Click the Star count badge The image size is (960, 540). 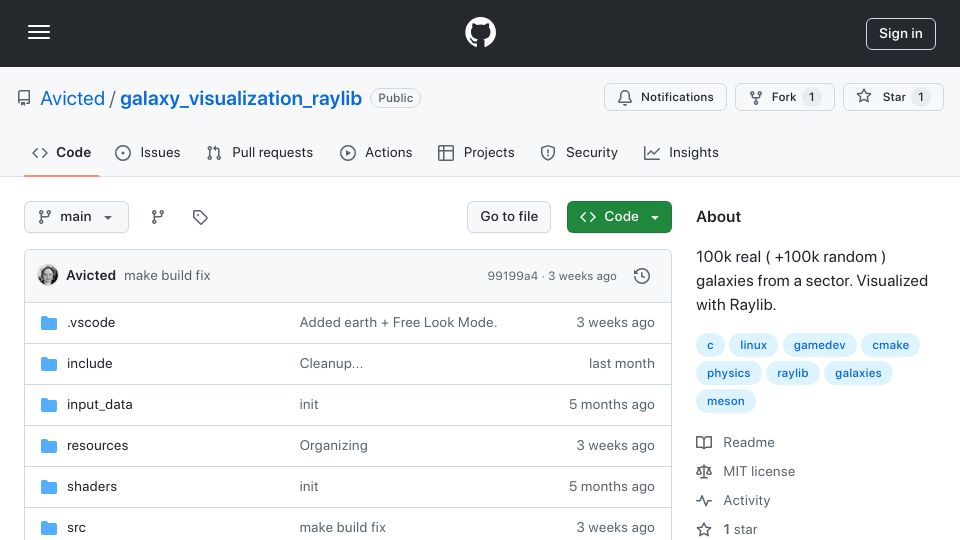pyautogui.click(x=920, y=97)
